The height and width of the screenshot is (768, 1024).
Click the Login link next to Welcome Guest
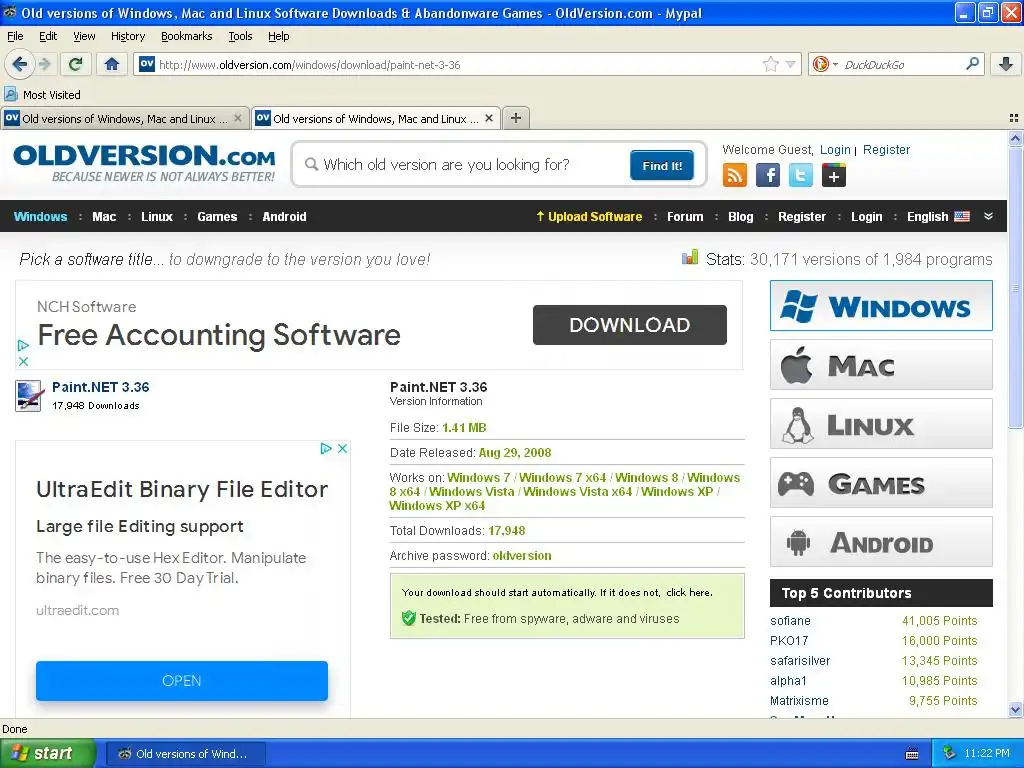835,150
